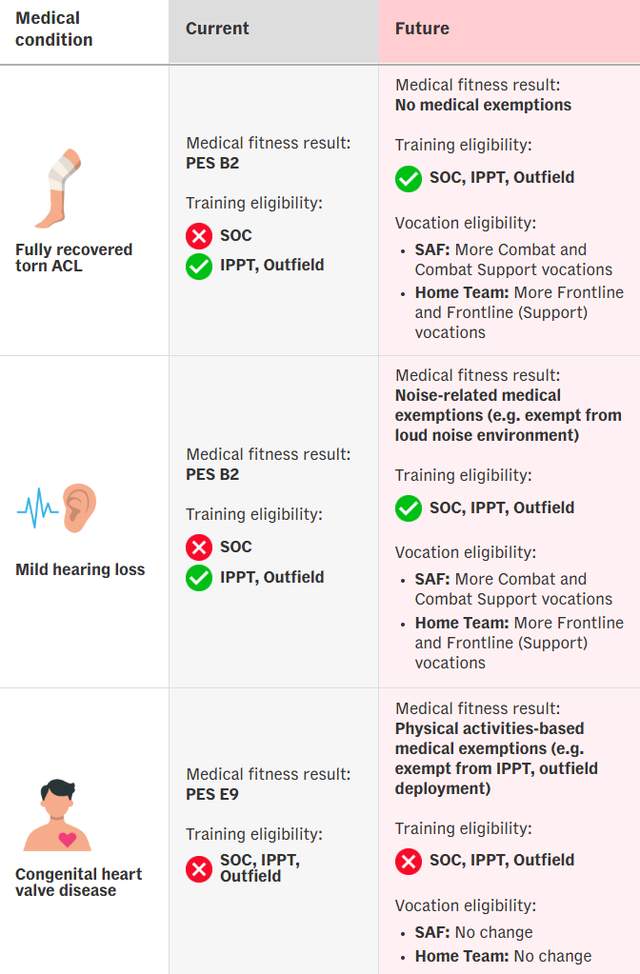The width and height of the screenshot is (640, 974).
Task: Click the Medical condition header cell
Action: (x=54, y=30)
